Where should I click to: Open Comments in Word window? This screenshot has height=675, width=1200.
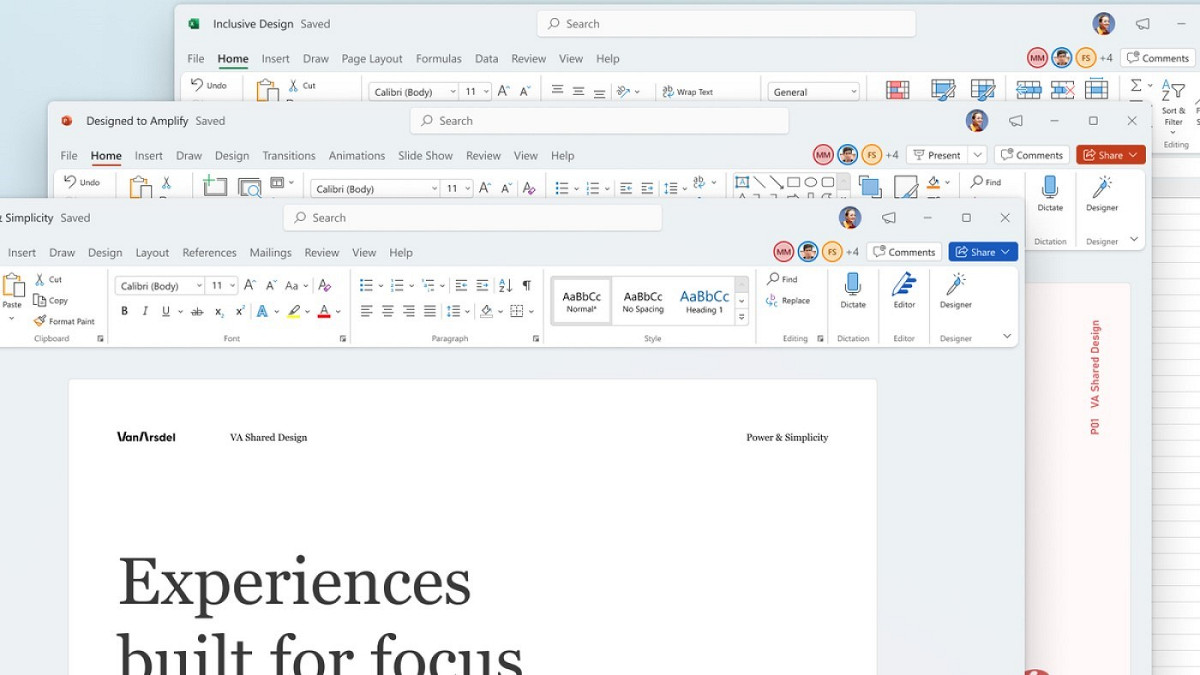(x=904, y=252)
